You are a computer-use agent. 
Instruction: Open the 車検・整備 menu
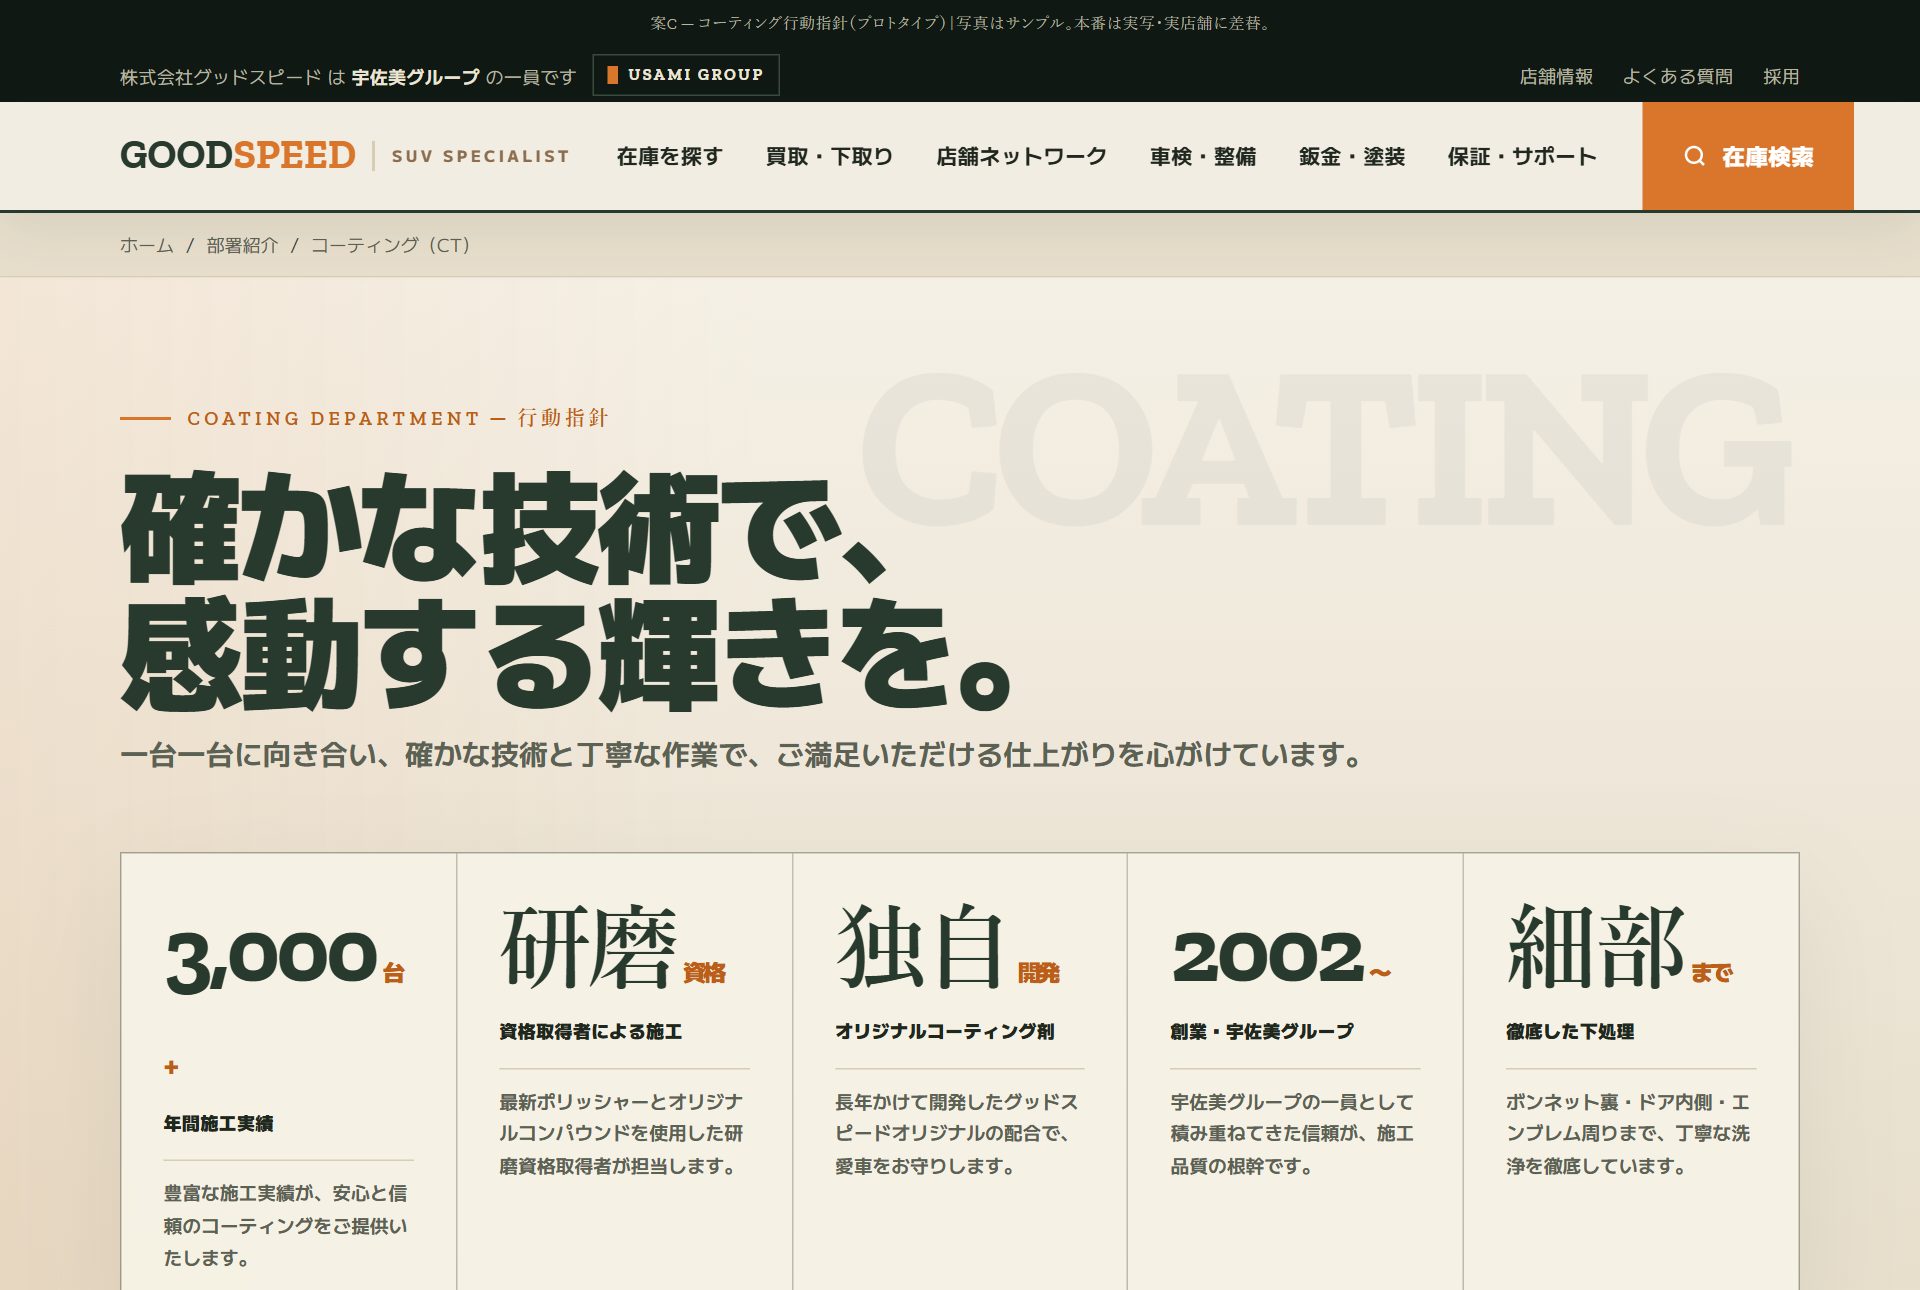[x=1203, y=156]
